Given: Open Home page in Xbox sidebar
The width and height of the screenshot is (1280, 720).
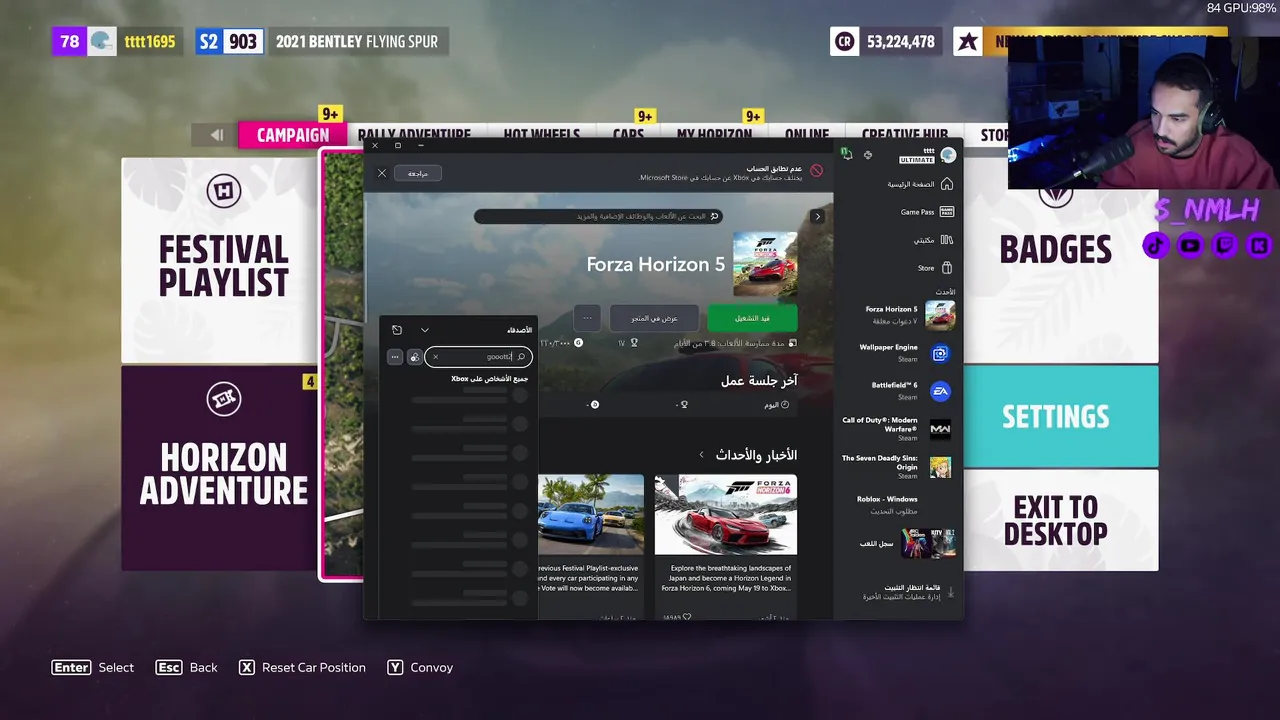Looking at the screenshot, I should (x=920, y=184).
